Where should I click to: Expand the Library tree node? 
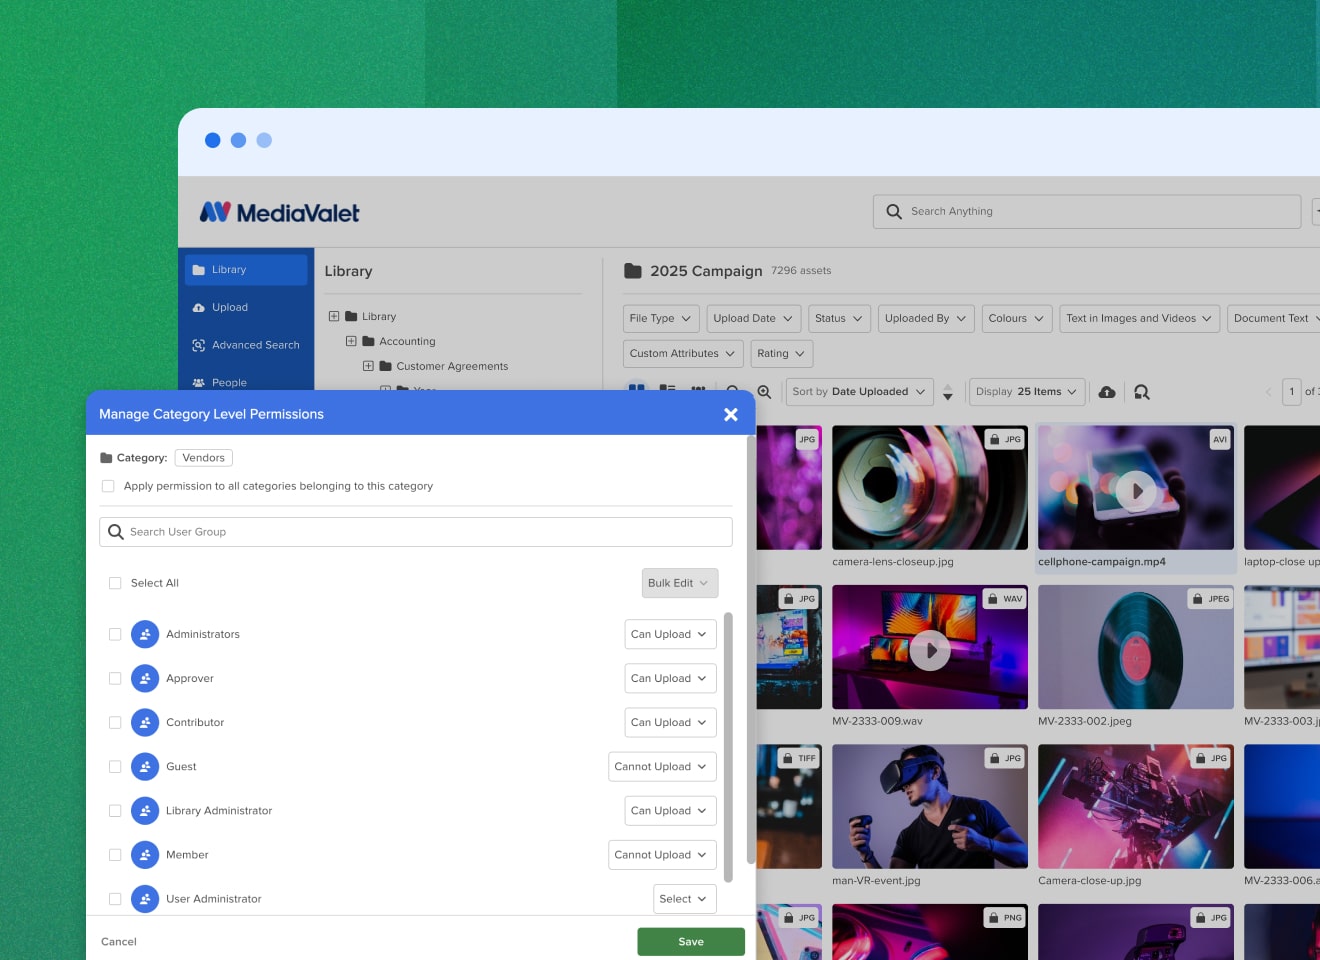click(334, 316)
